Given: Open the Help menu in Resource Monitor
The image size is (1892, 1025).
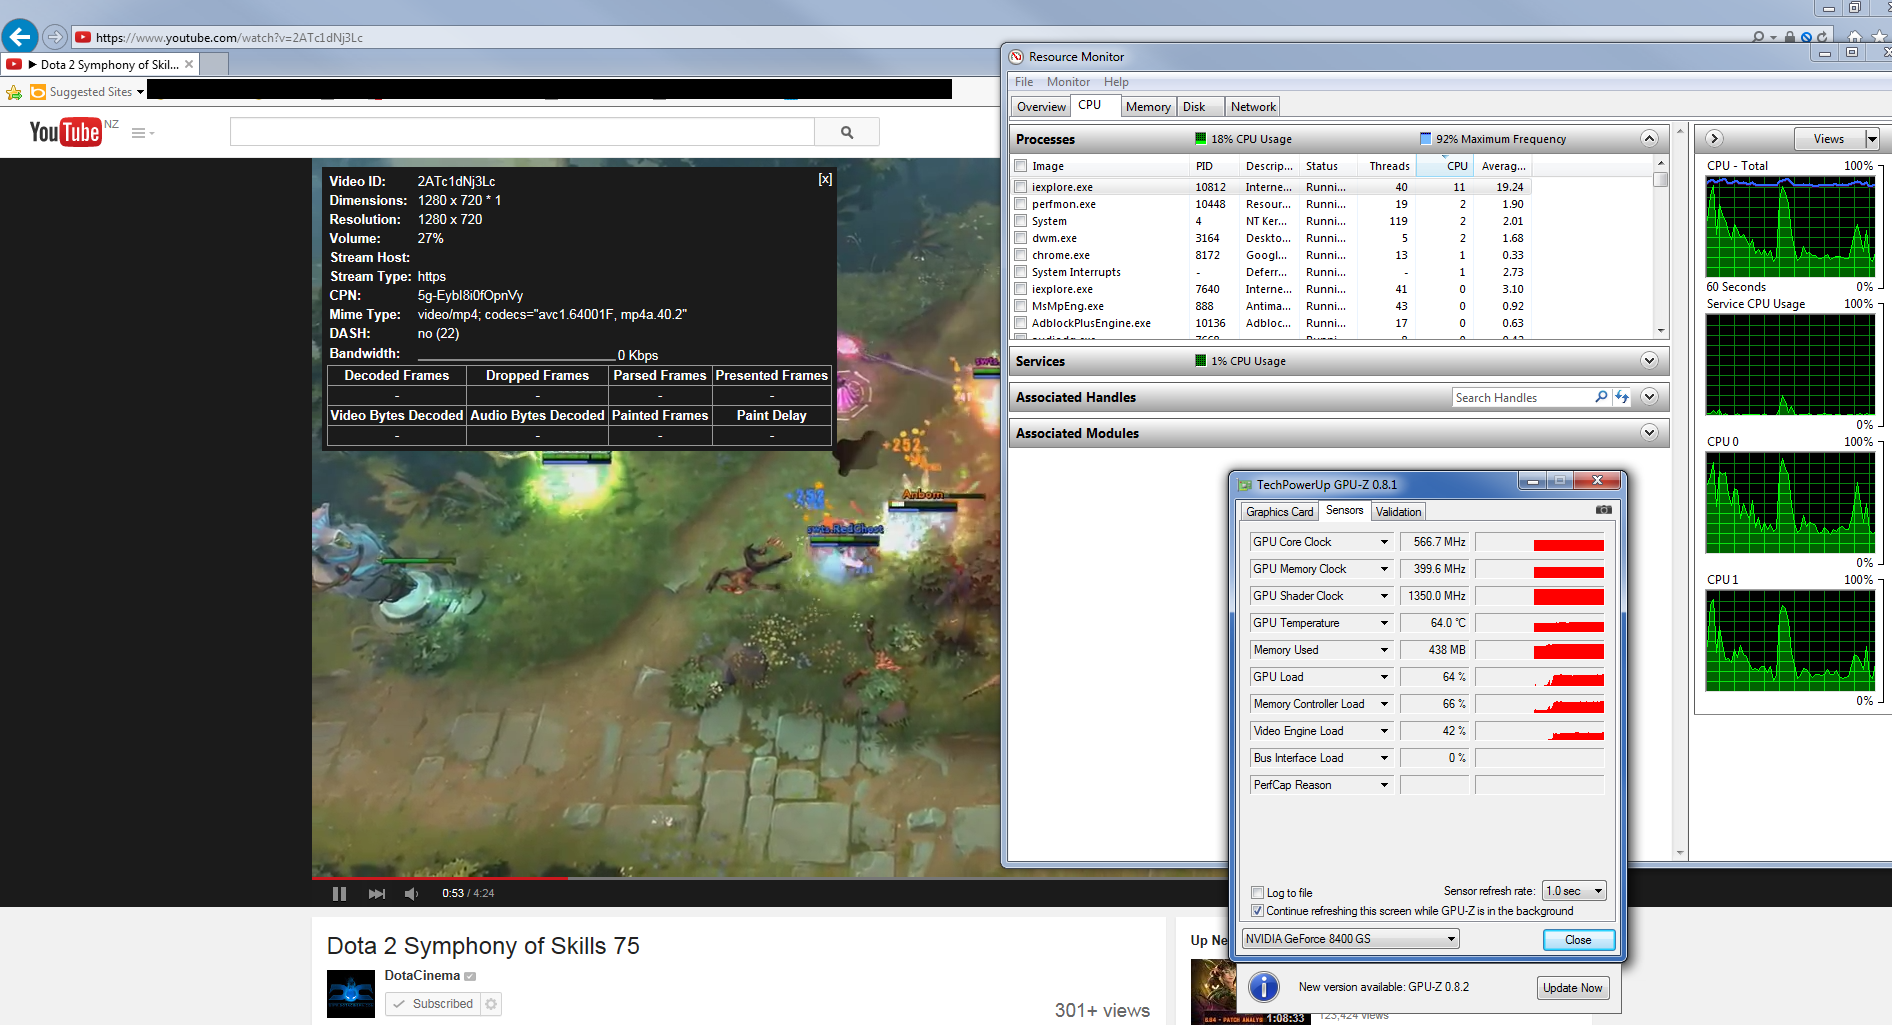Looking at the screenshot, I should (1116, 82).
